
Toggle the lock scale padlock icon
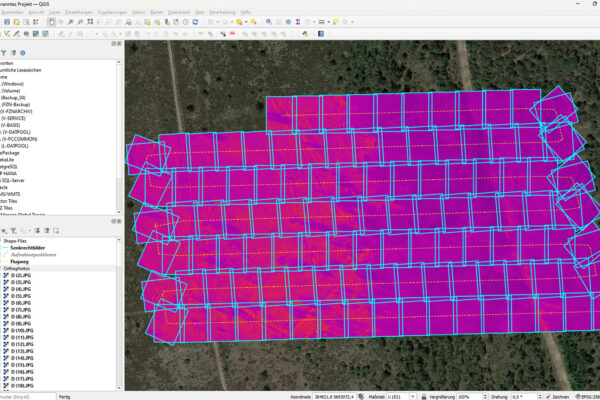(424, 397)
